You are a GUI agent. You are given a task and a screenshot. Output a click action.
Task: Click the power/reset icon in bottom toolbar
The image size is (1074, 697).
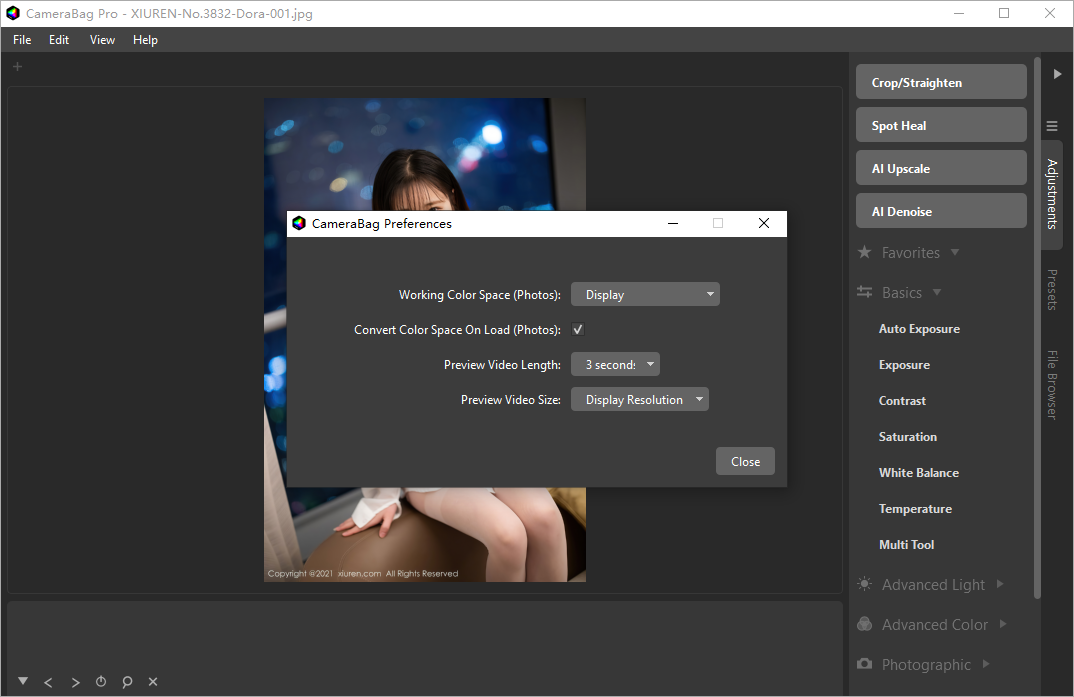101,682
